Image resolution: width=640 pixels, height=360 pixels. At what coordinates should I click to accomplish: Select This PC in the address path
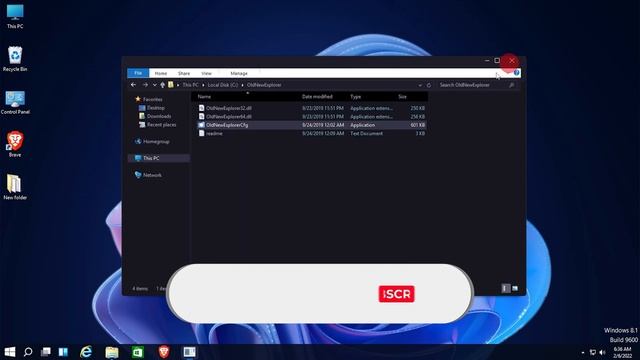(x=190, y=85)
